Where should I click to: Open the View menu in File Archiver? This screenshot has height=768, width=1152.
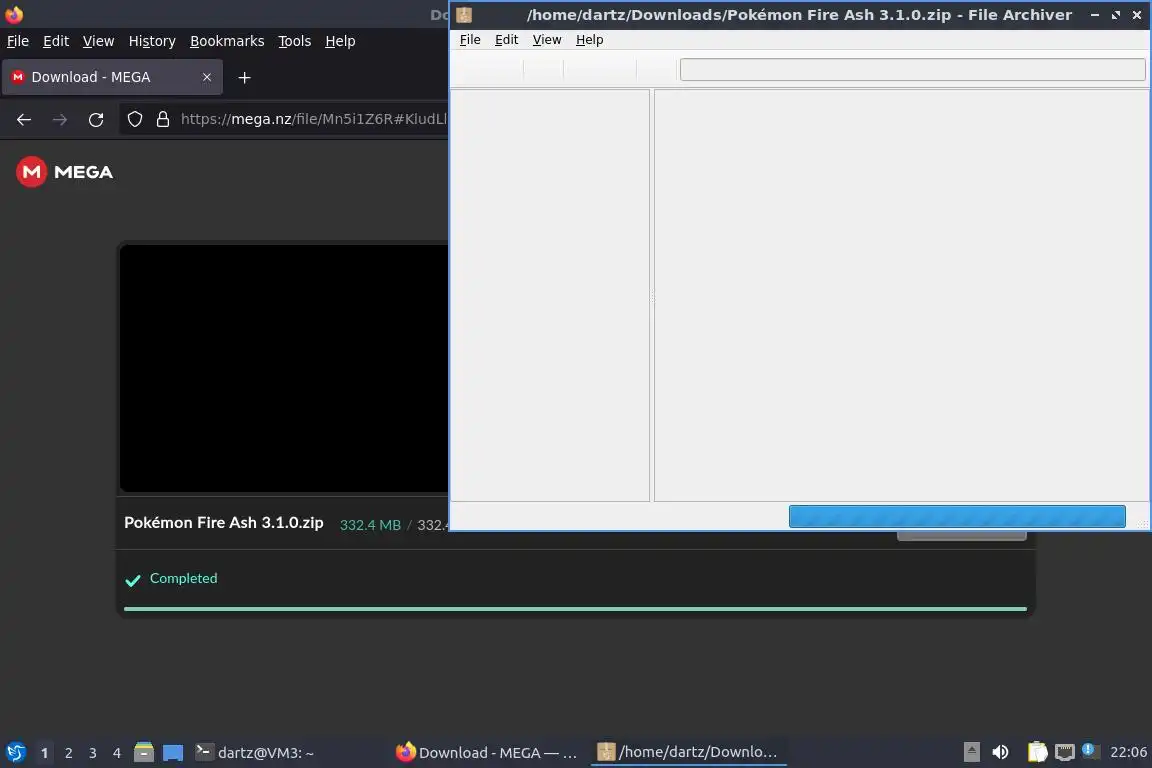(547, 40)
